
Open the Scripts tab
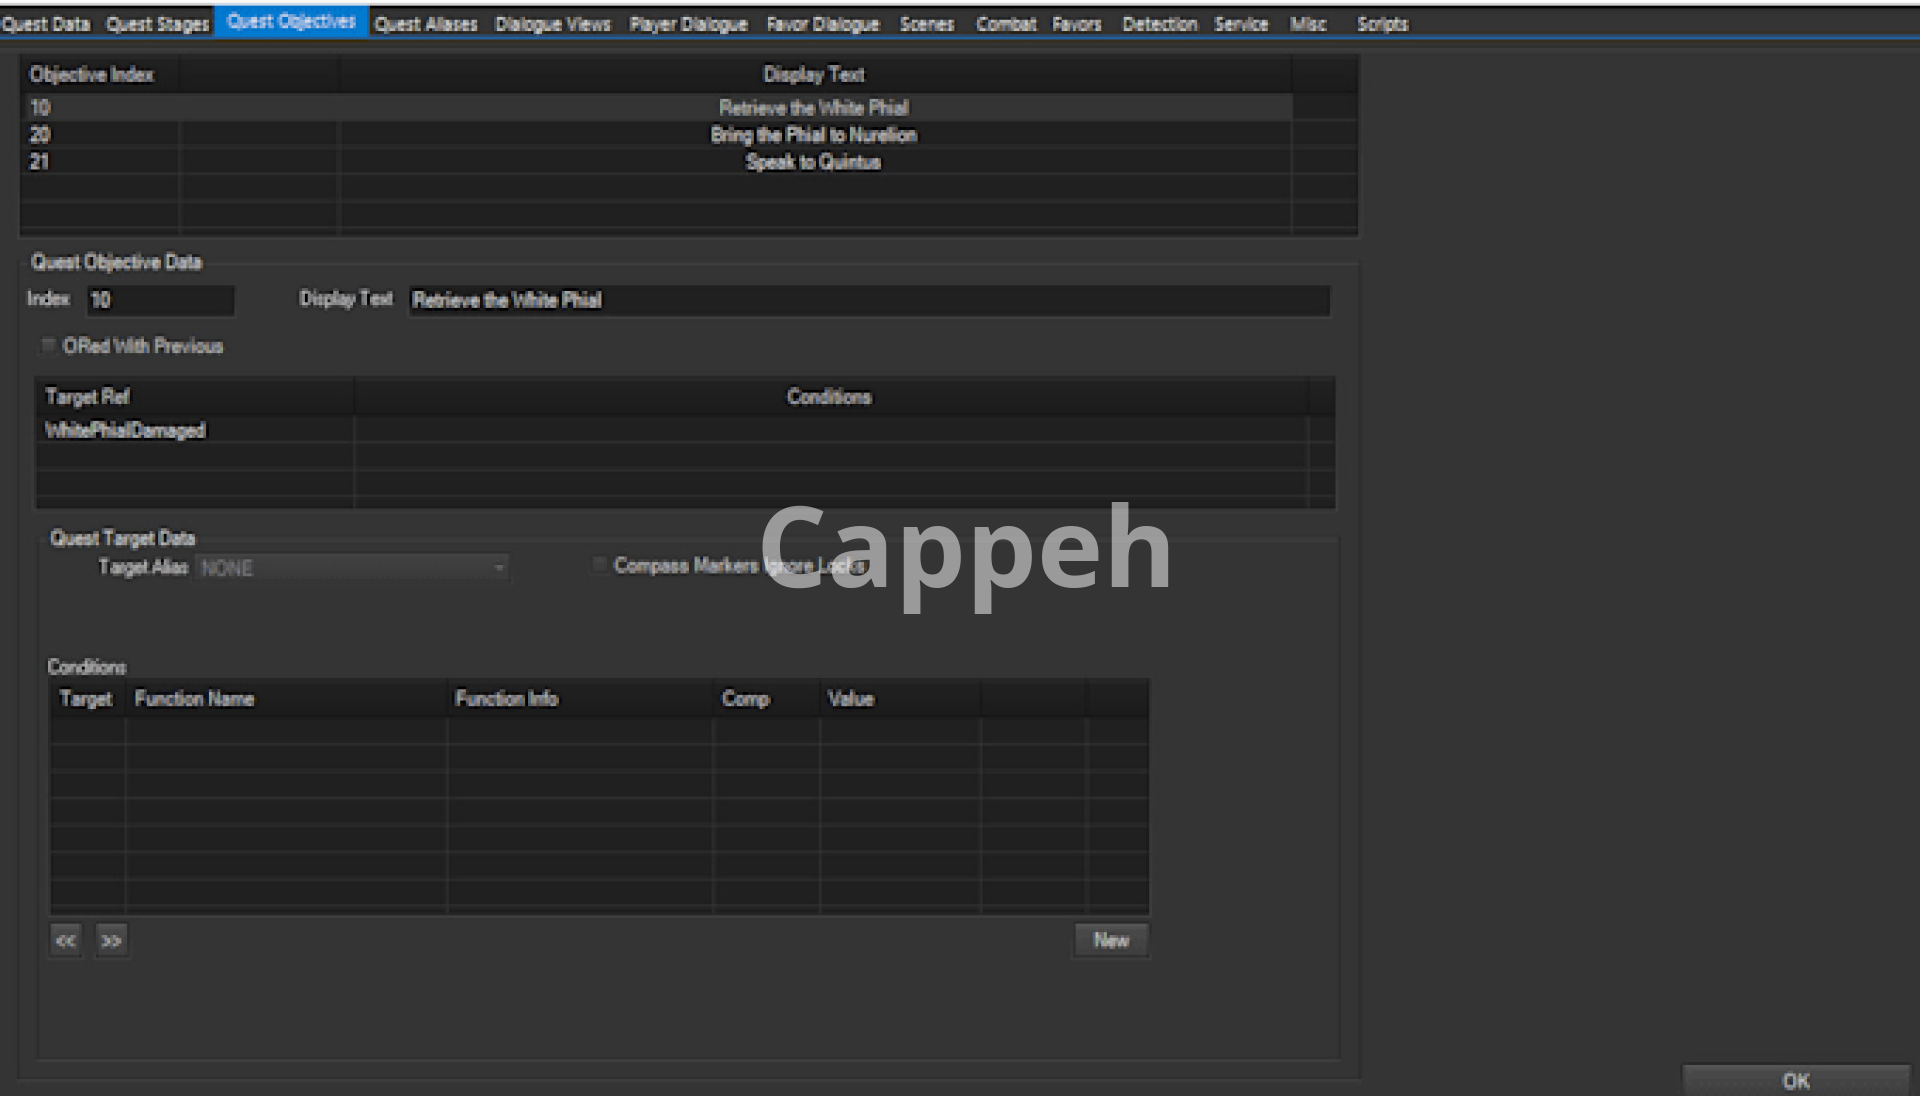coord(1382,24)
